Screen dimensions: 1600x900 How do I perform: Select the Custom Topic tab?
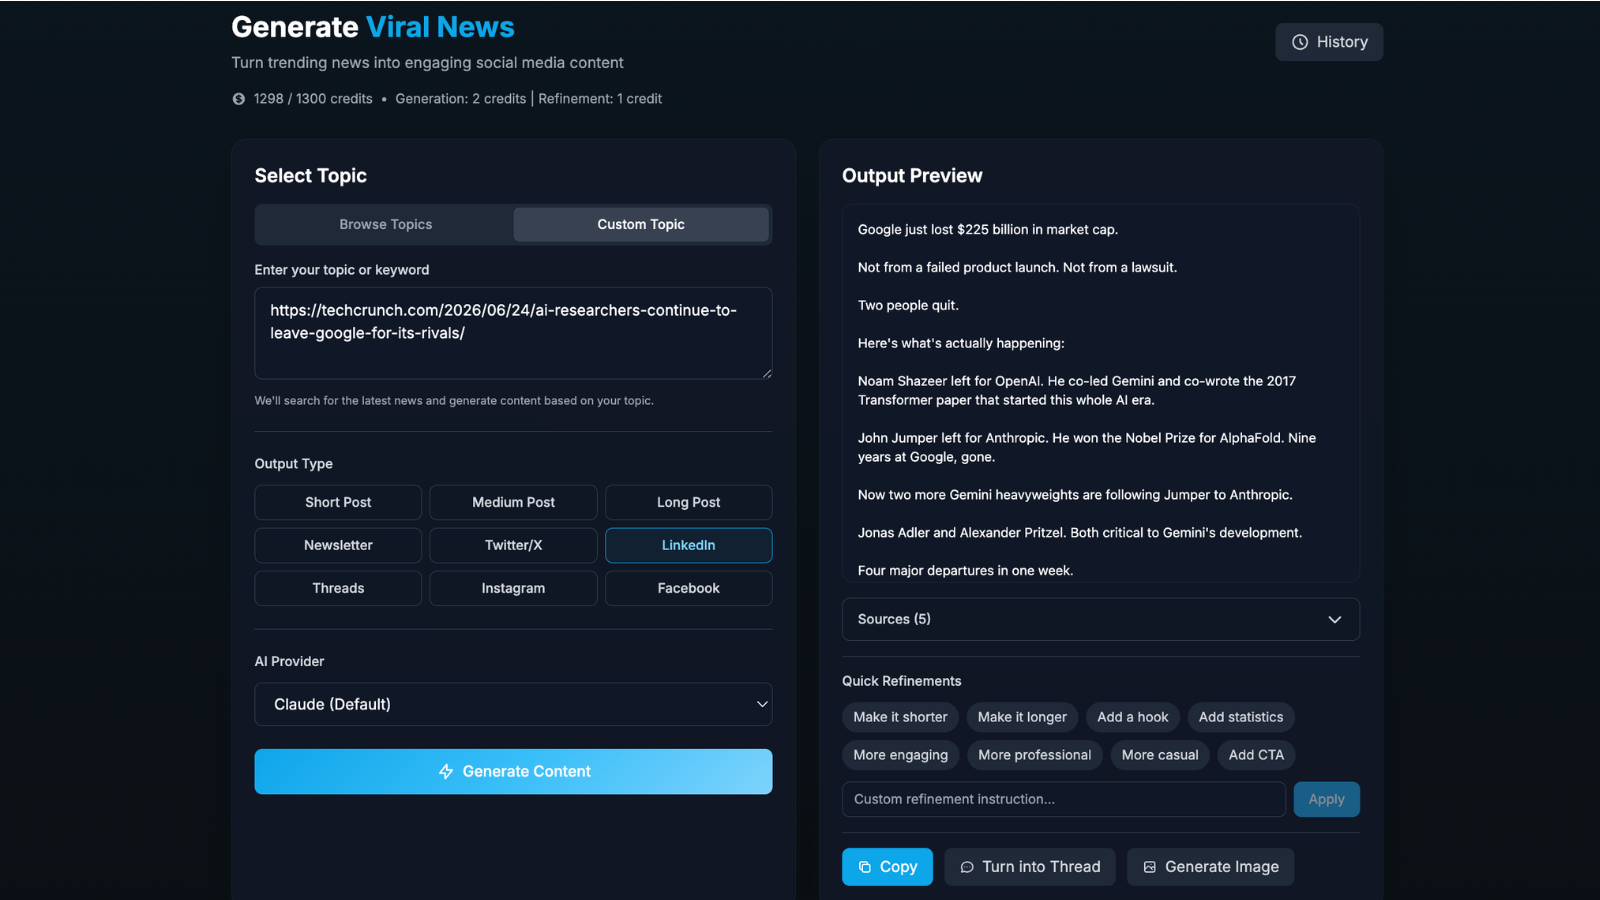pyautogui.click(x=641, y=224)
